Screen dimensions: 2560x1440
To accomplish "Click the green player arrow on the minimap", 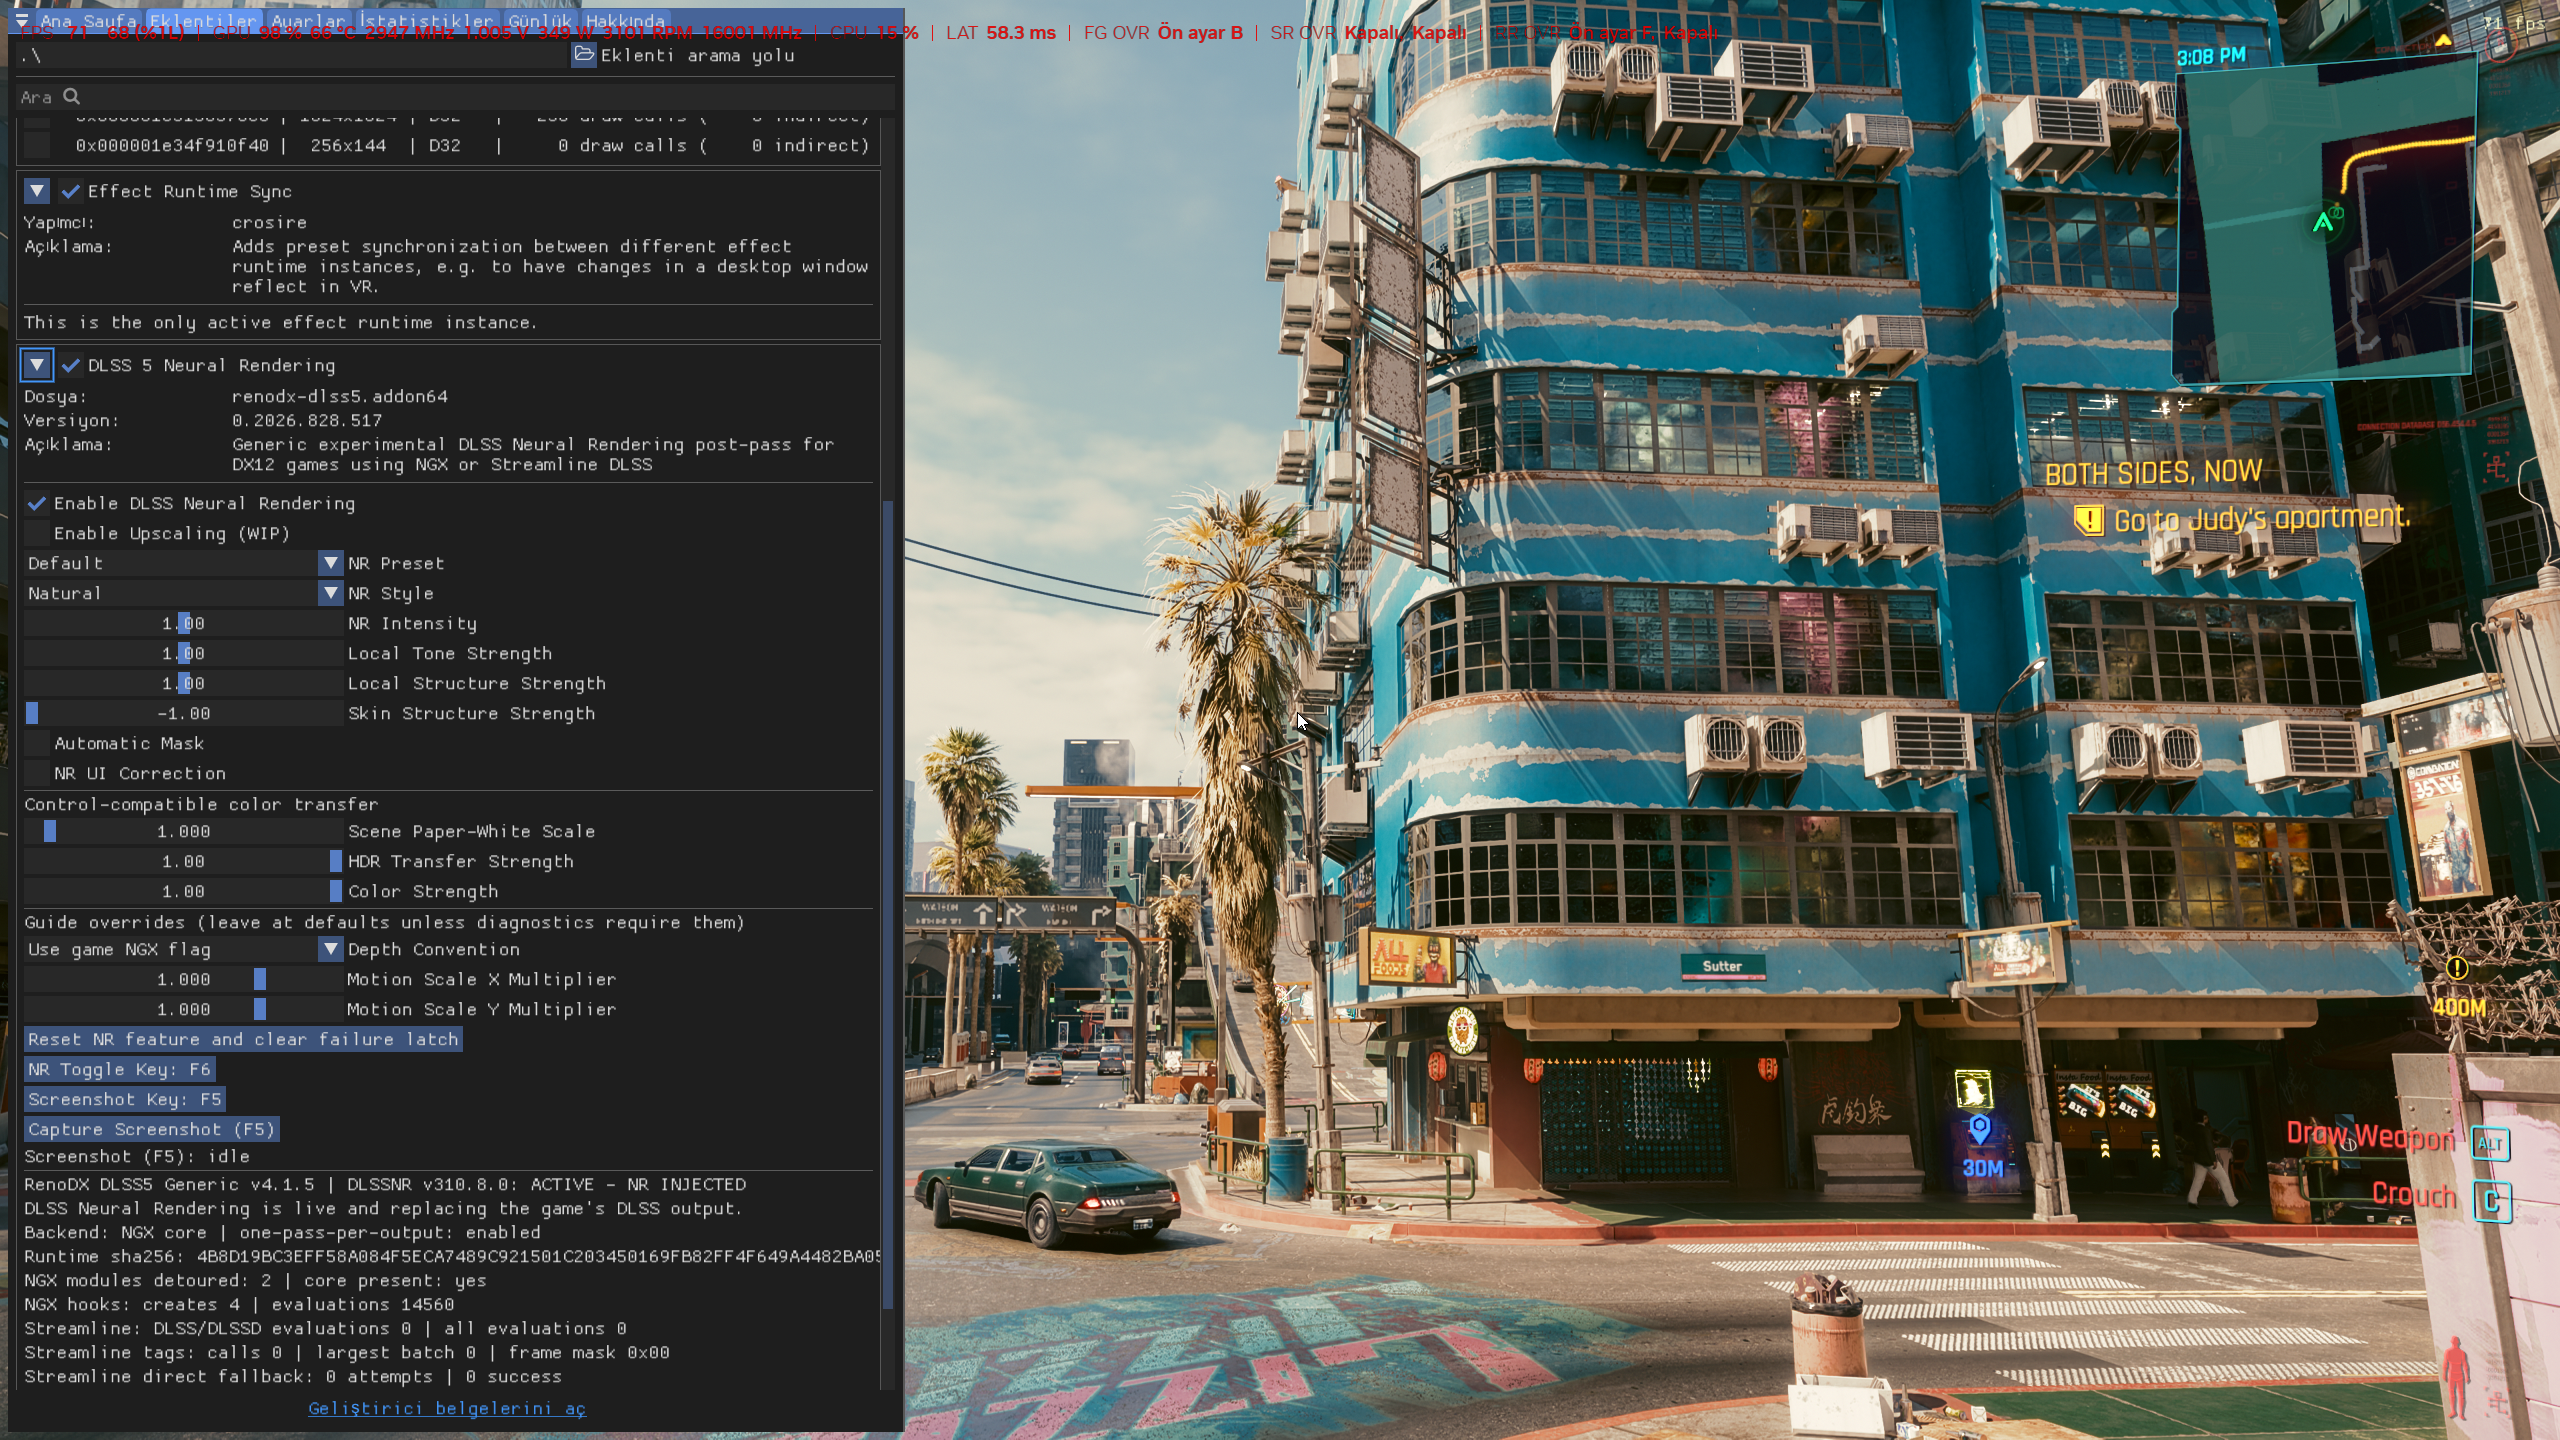I will 2324,222.
